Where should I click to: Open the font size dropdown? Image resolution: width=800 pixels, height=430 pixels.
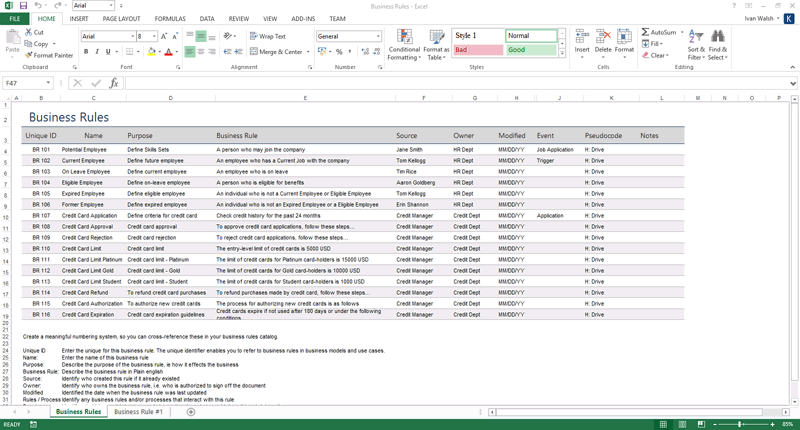154,36
